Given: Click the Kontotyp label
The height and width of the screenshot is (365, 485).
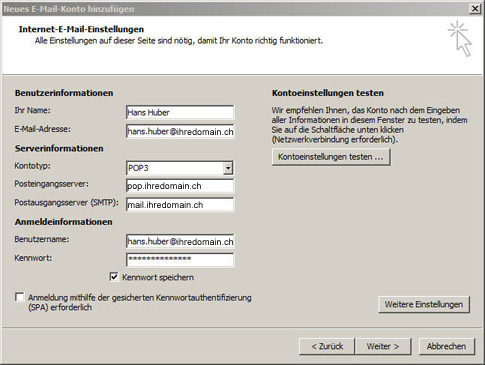Looking at the screenshot, I should tap(32, 166).
